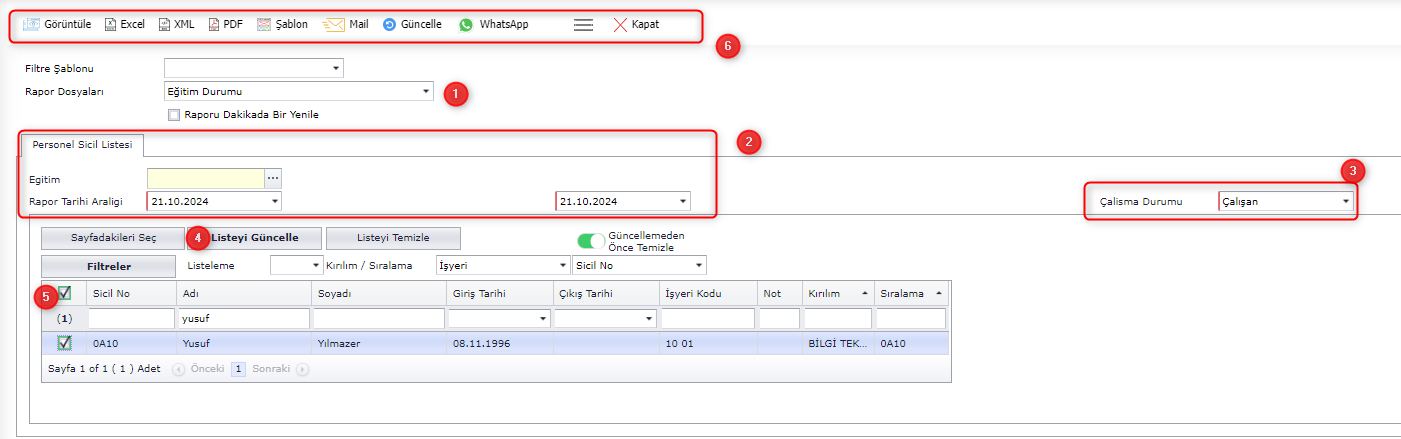This screenshot has height=439, width=1401.
Task: Click the Listeyi Temizle button
Action: coord(393,238)
